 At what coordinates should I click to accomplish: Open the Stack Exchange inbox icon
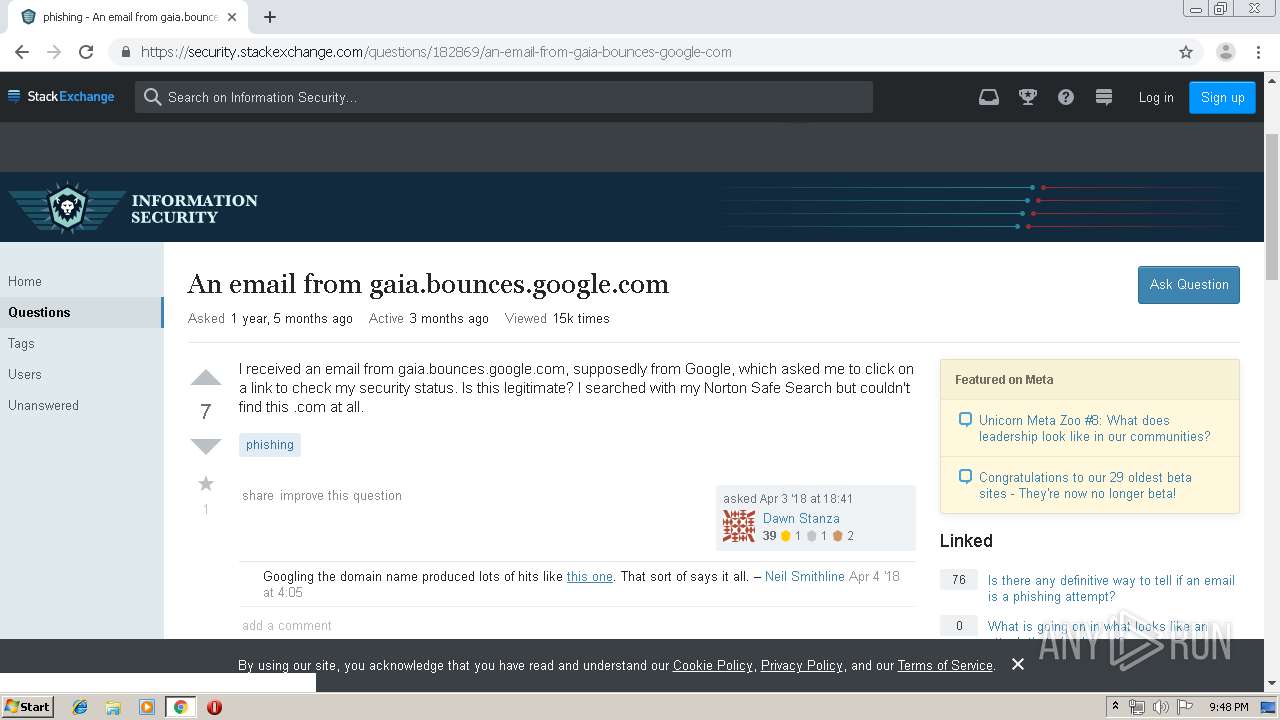989,97
